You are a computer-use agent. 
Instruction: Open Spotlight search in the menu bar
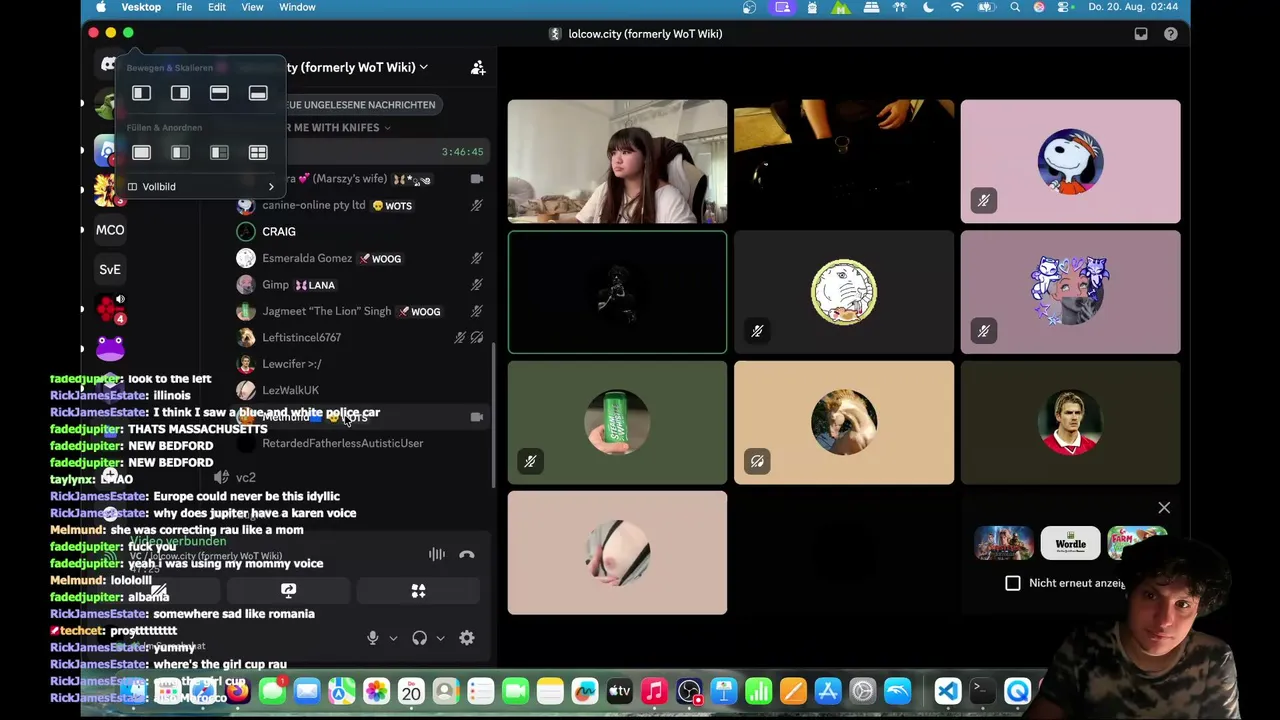[1015, 7]
